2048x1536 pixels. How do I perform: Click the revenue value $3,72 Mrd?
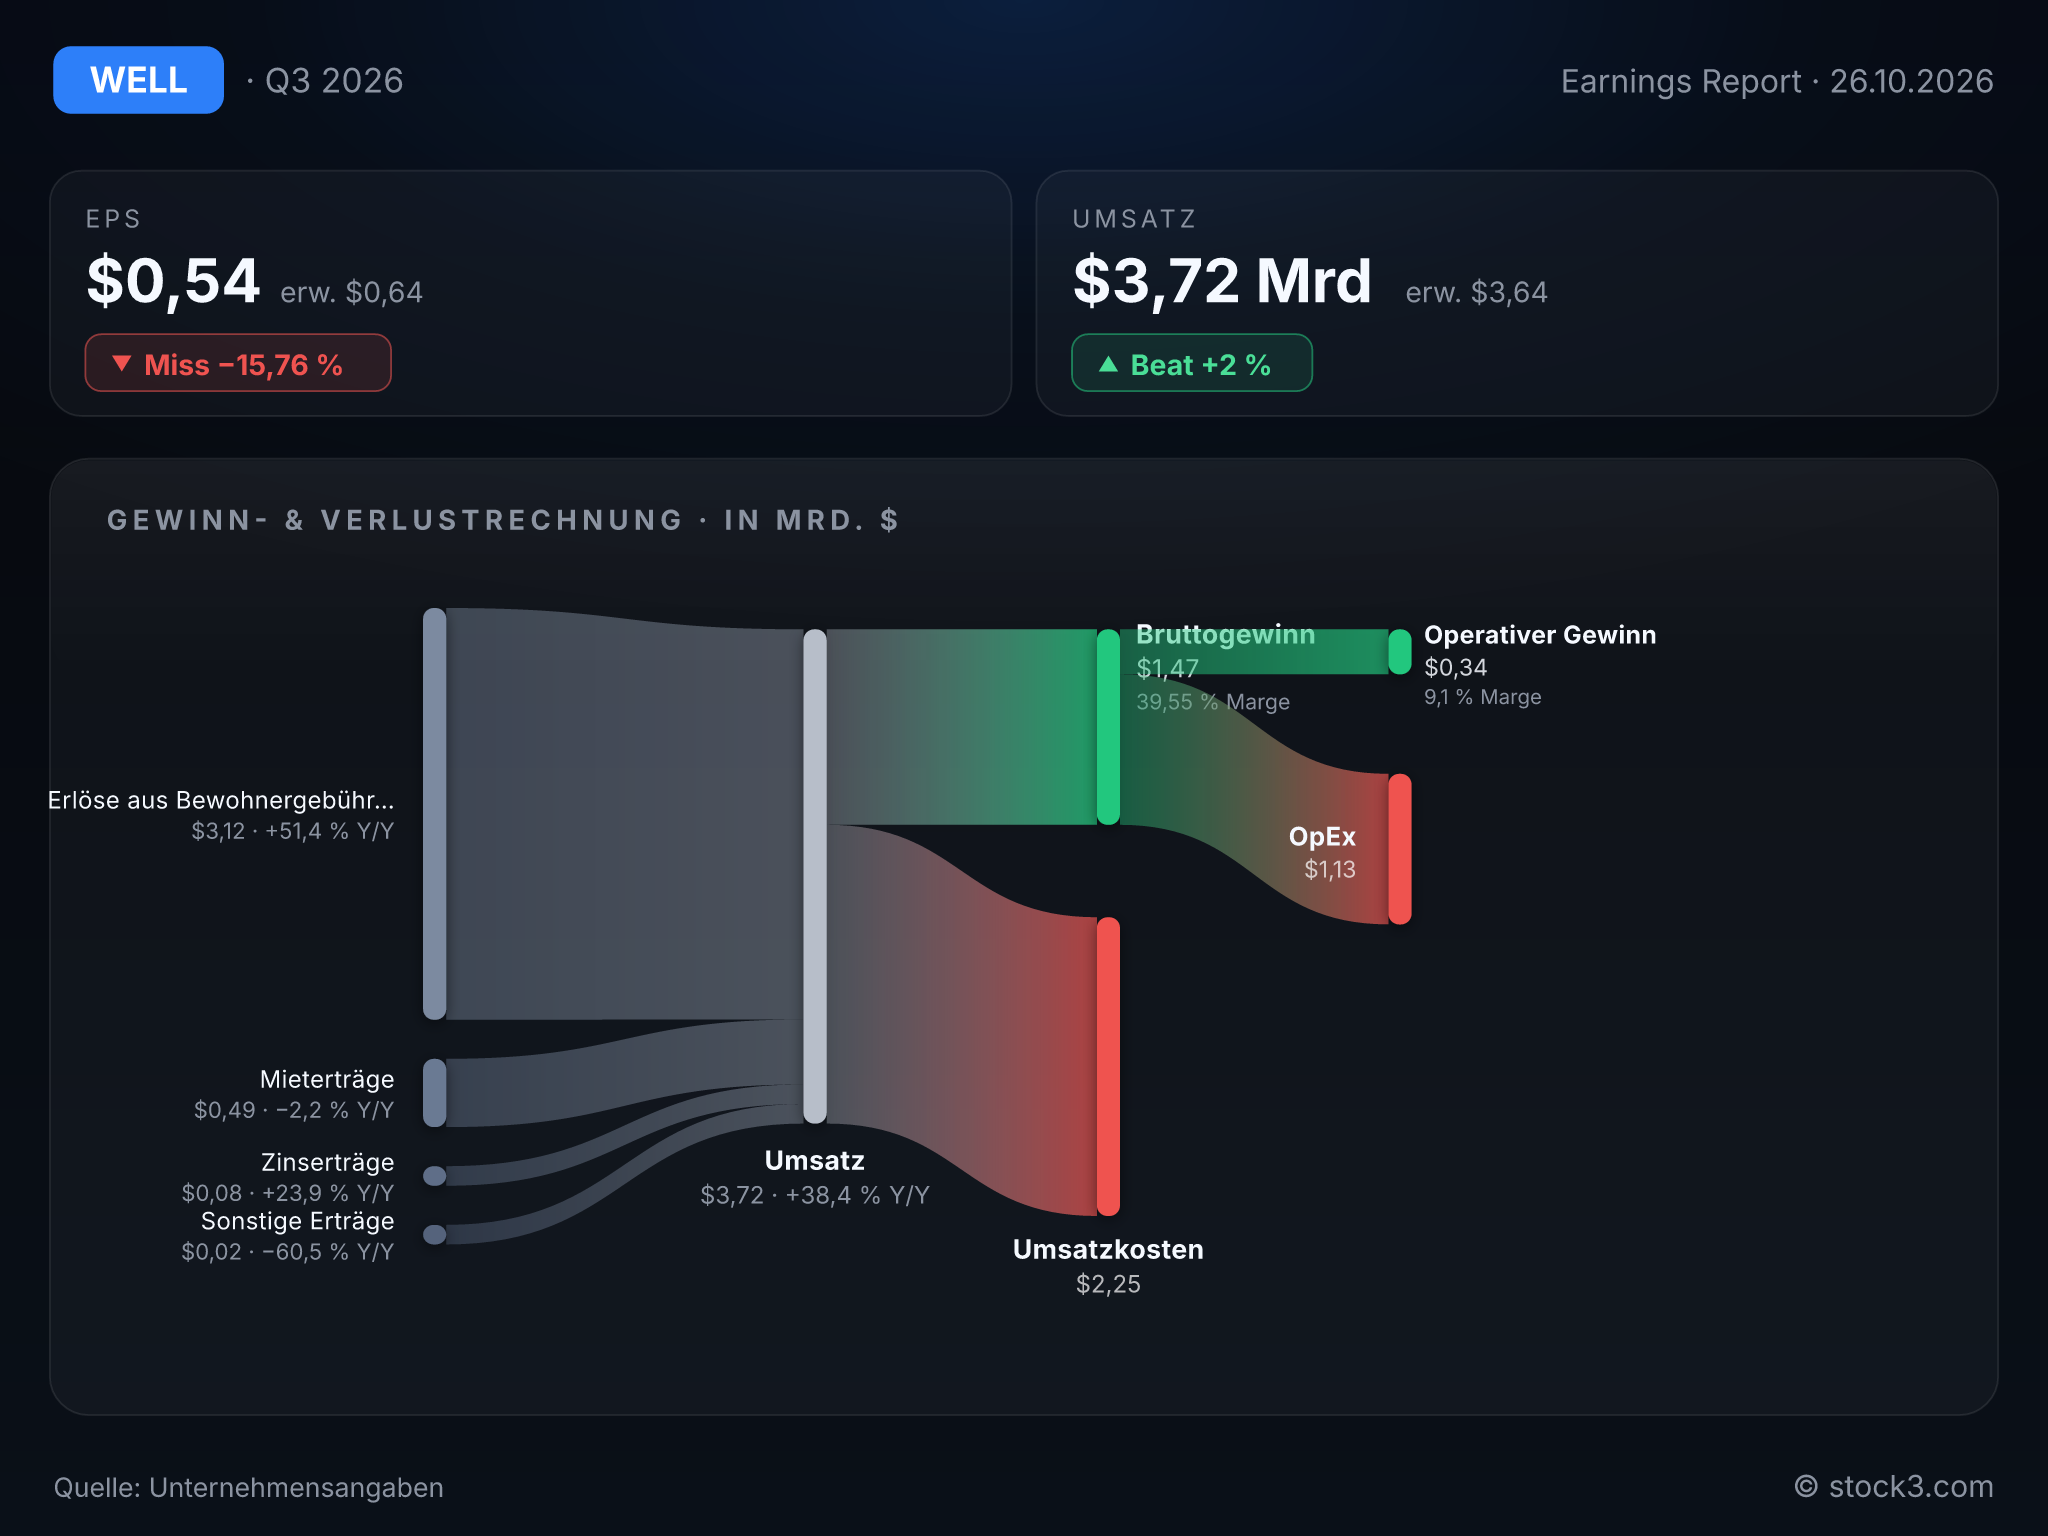pyautogui.click(x=1222, y=281)
